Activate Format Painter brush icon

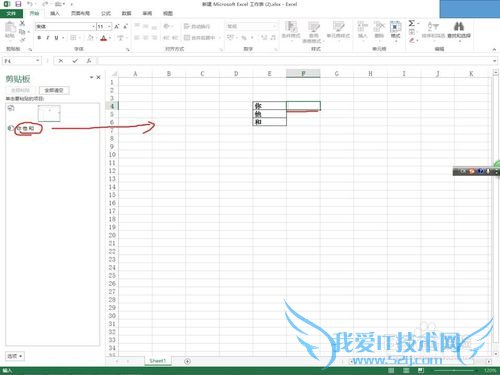[x=22, y=40]
